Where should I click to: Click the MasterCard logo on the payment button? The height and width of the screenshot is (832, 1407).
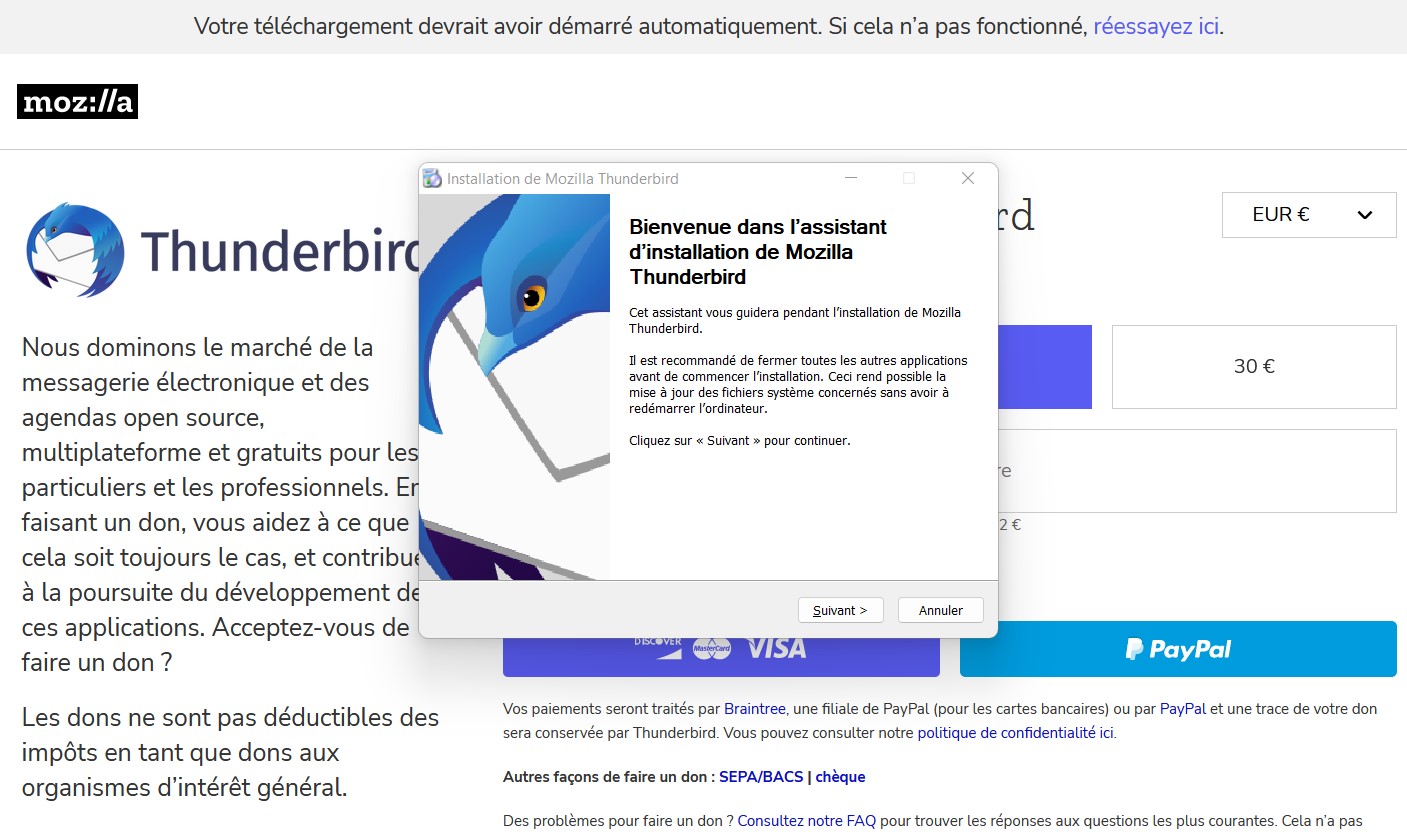click(712, 649)
